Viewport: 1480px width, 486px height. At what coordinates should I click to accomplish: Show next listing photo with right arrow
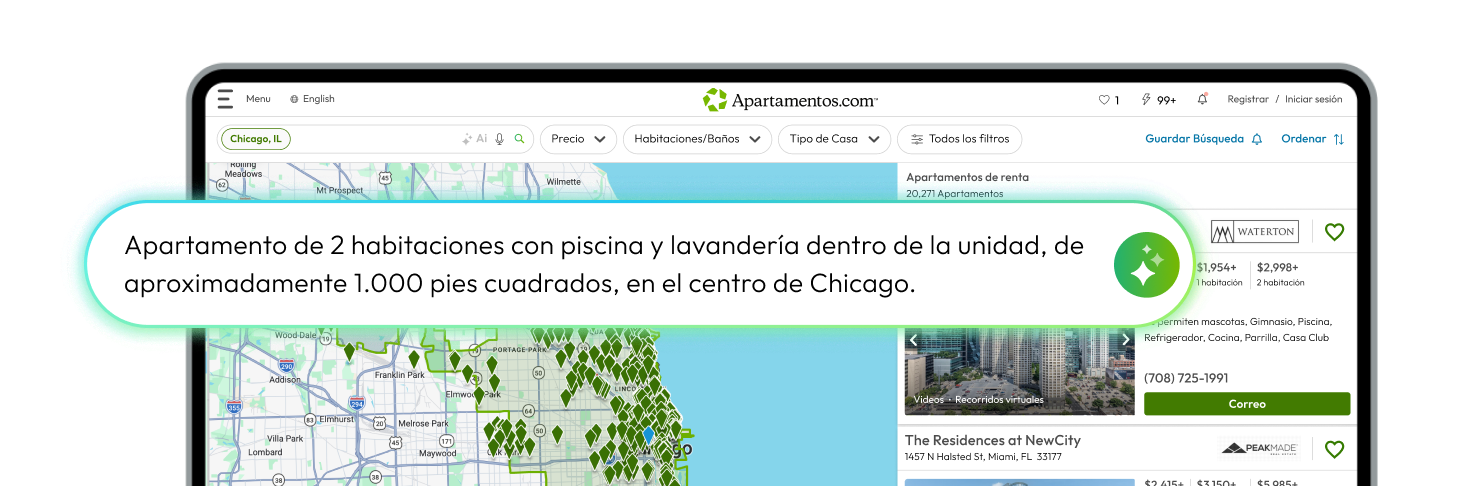[x=1126, y=340]
